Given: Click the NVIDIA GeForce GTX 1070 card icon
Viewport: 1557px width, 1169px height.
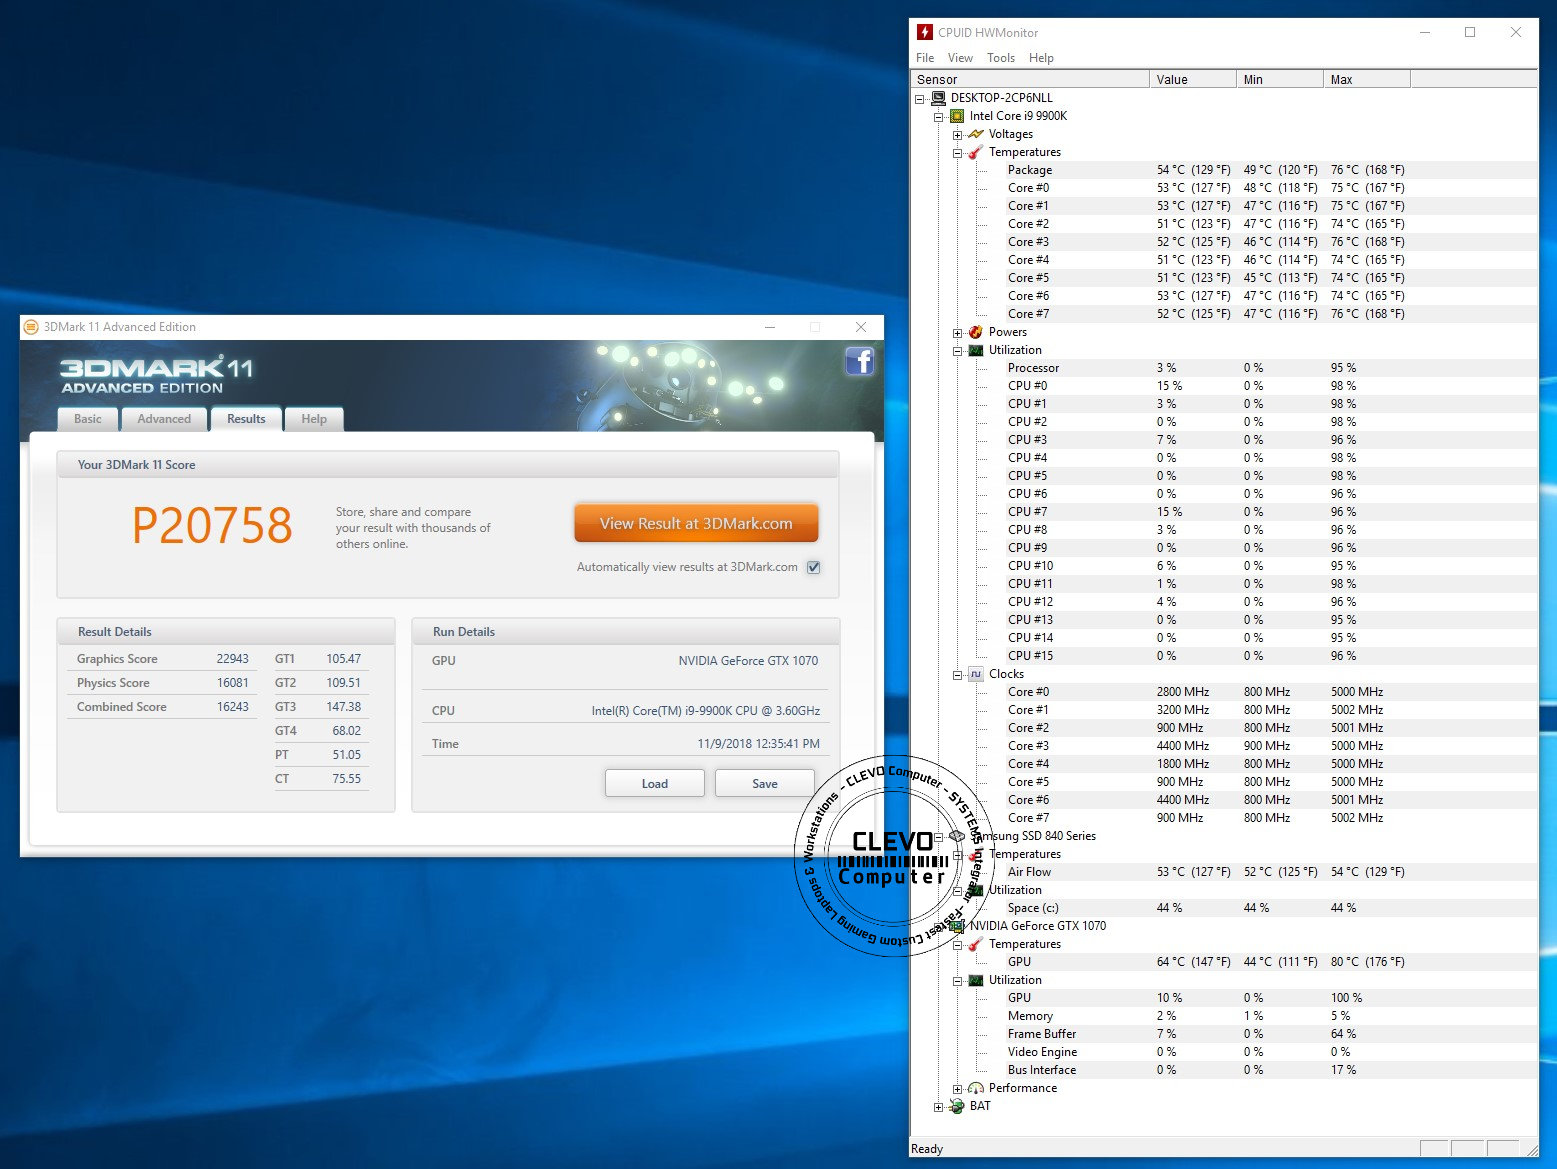Looking at the screenshot, I should pos(957,926).
